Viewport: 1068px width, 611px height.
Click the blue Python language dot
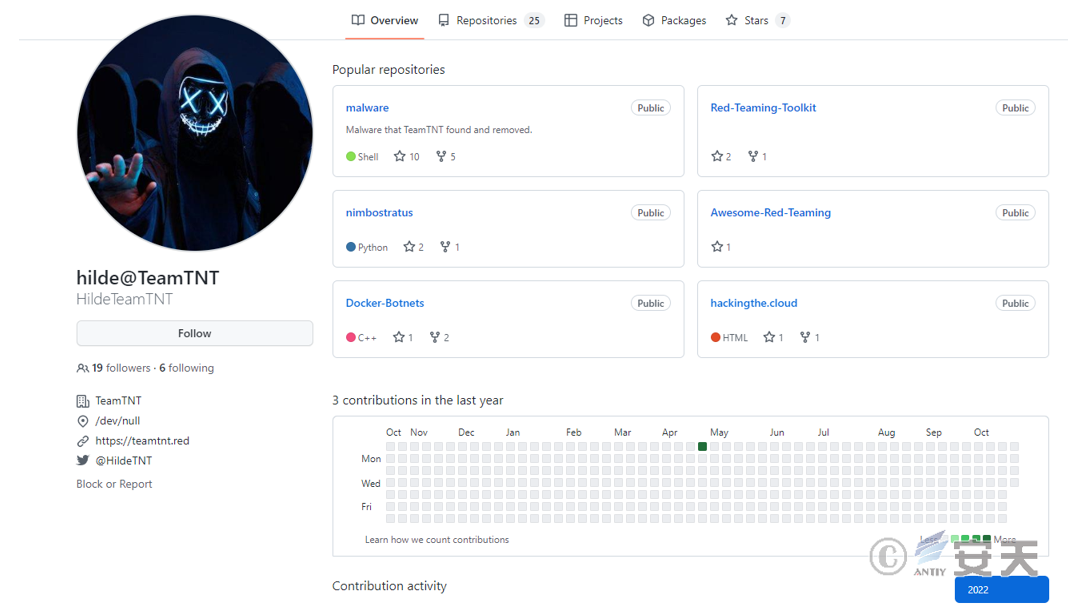pyautogui.click(x=351, y=247)
